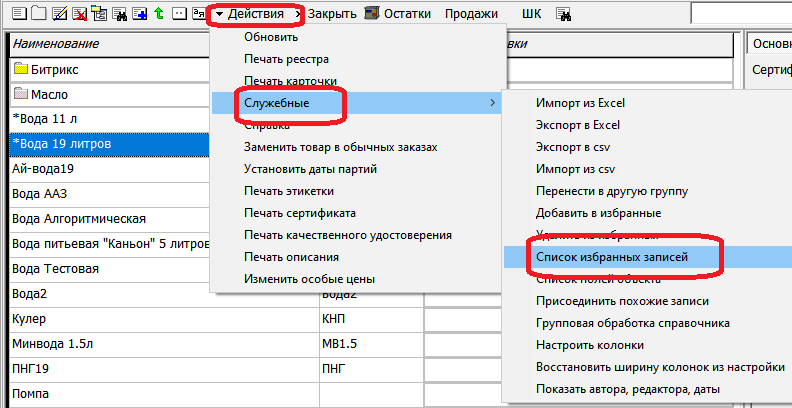Click the Продажи toolbar button
This screenshot has height=408, width=792.
coord(470,14)
